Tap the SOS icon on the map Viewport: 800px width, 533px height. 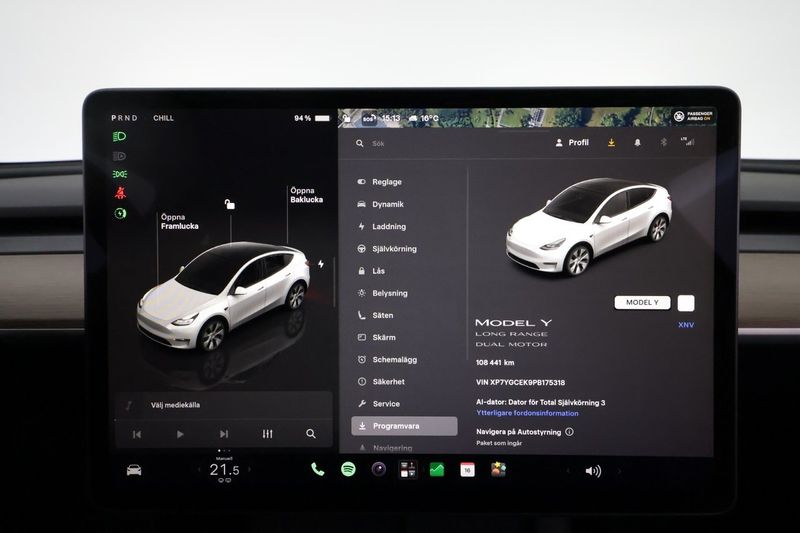pyautogui.click(x=368, y=119)
